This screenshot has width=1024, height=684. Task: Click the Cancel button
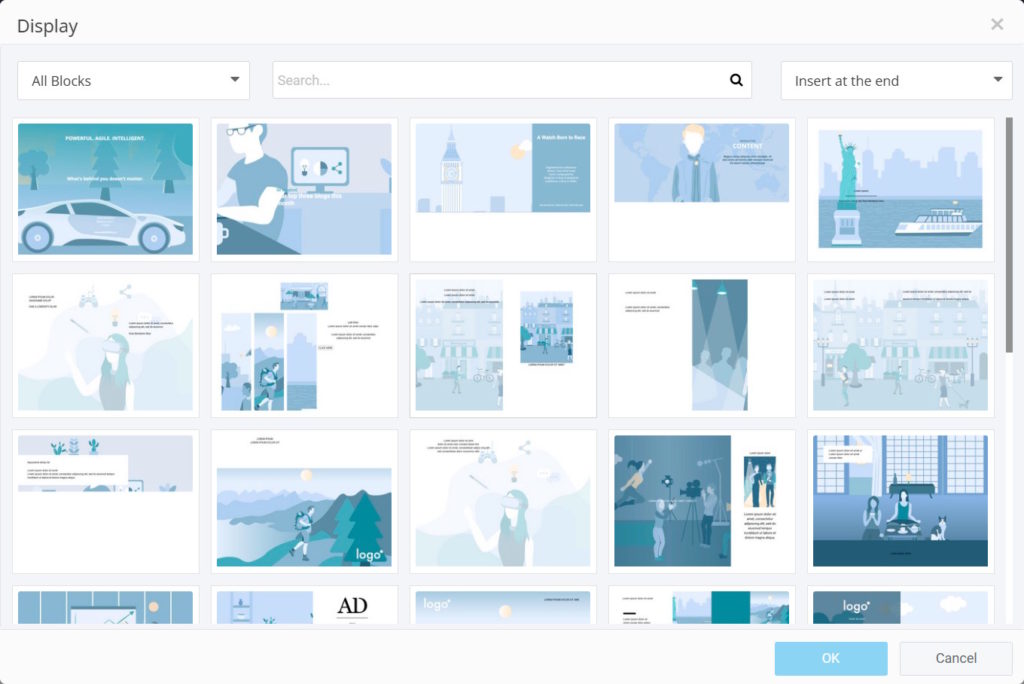tap(955, 658)
